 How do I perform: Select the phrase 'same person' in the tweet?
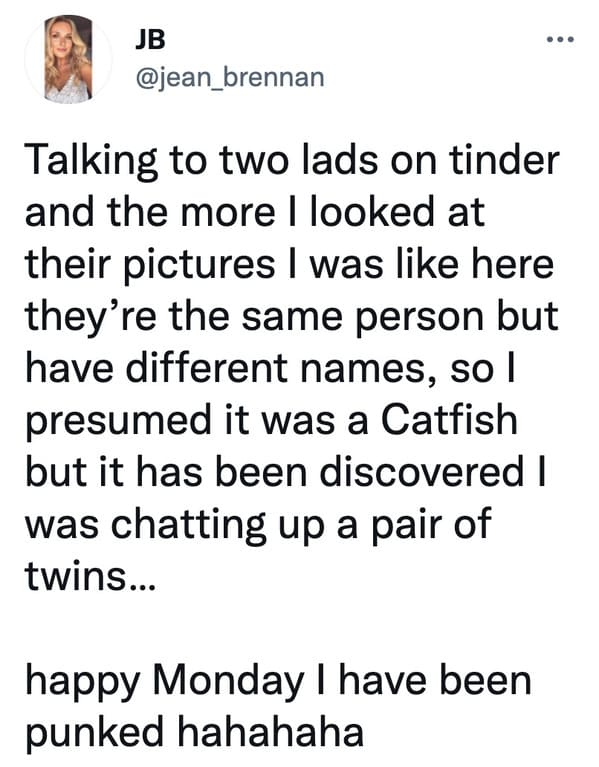(x=365, y=318)
